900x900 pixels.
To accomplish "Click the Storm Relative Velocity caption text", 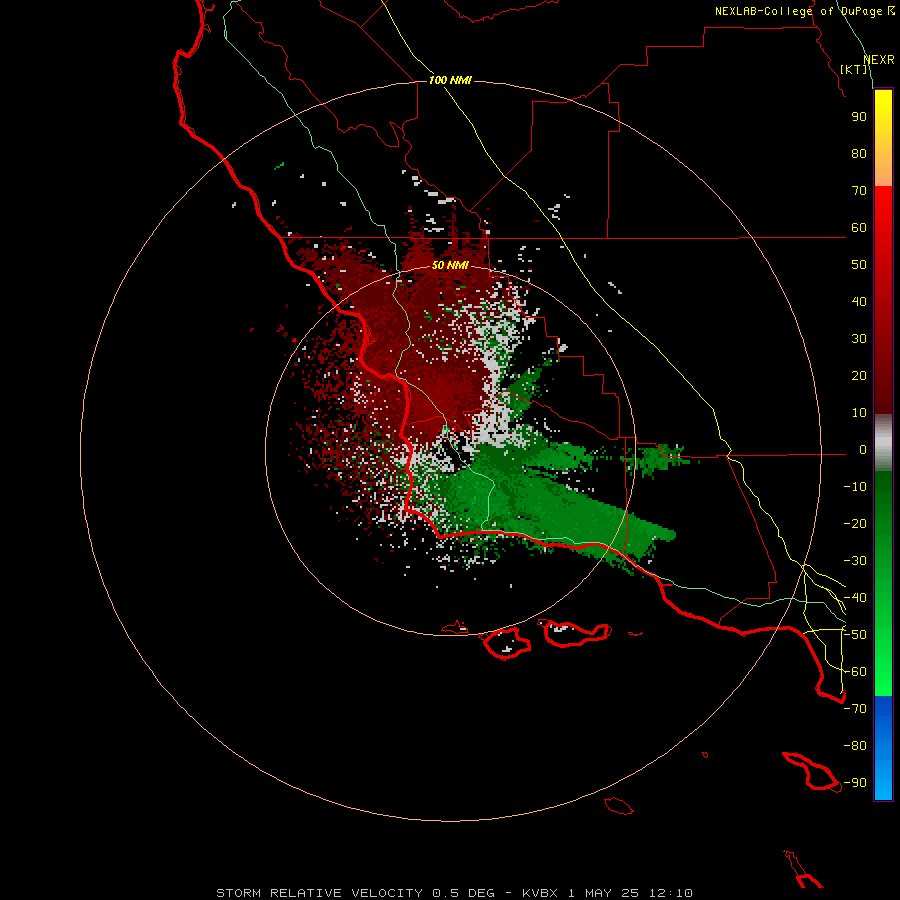I will pos(454,893).
